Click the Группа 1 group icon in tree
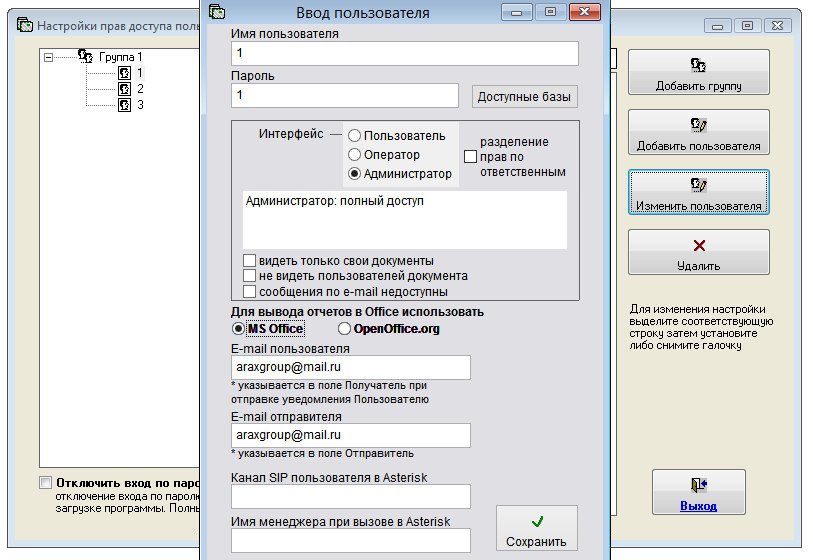This screenshot has height=560, width=813. (x=85, y=56)
